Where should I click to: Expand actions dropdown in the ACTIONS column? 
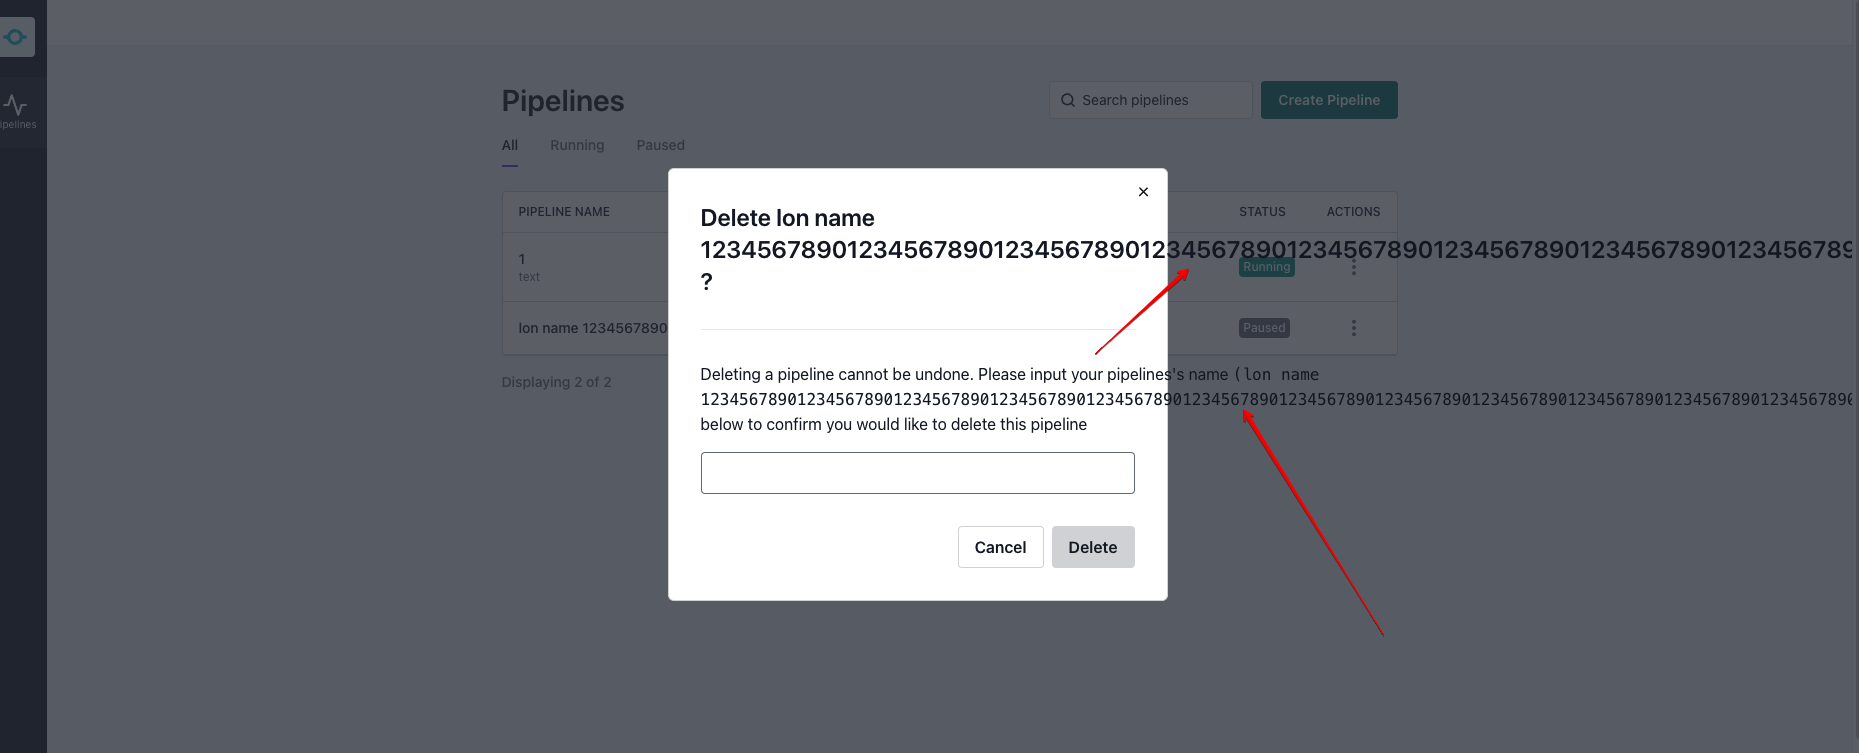(1354, 267)
